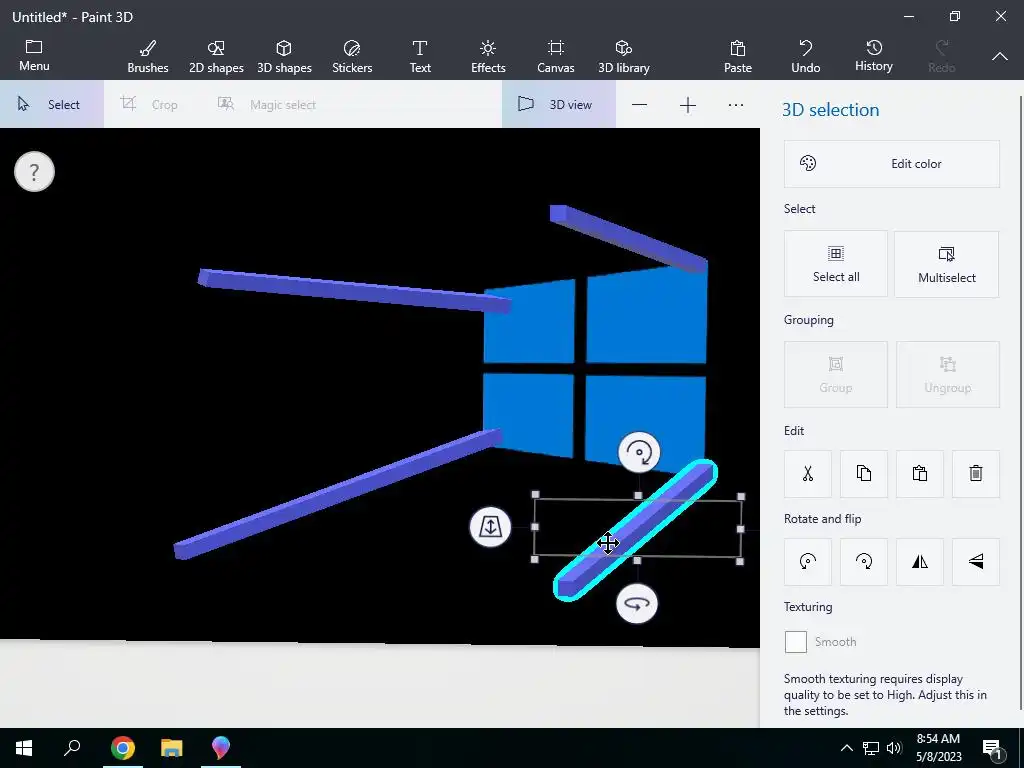Cut the selected 3D object
The width and height of the screenshot is (1024, 768).
coord(808,473)
